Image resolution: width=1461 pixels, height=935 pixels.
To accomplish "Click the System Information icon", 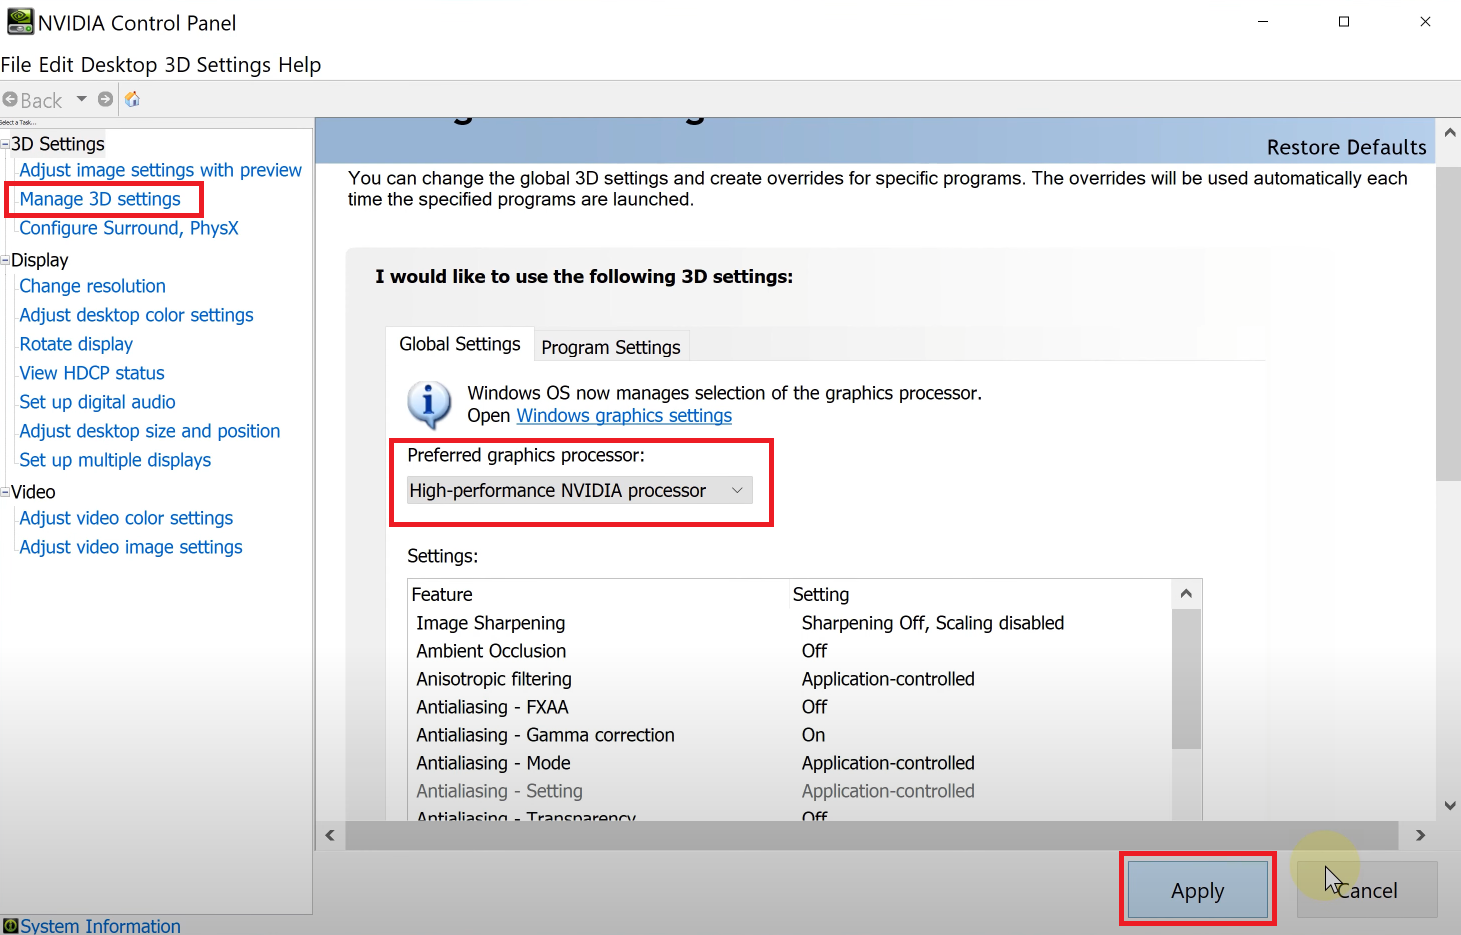I will [10, 926].
